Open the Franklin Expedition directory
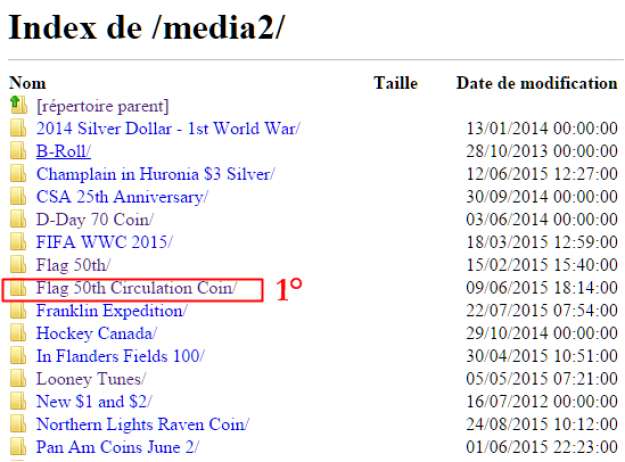This screenshot has width=625, height=462. point(112,311)
